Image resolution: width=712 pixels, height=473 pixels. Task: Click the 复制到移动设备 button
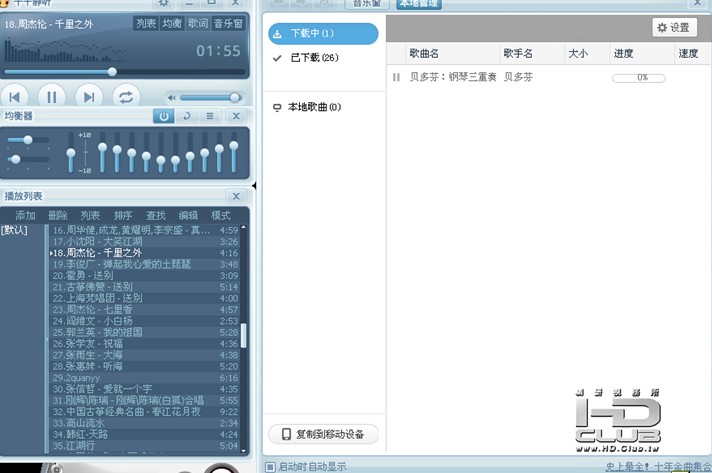pos(323,434)
